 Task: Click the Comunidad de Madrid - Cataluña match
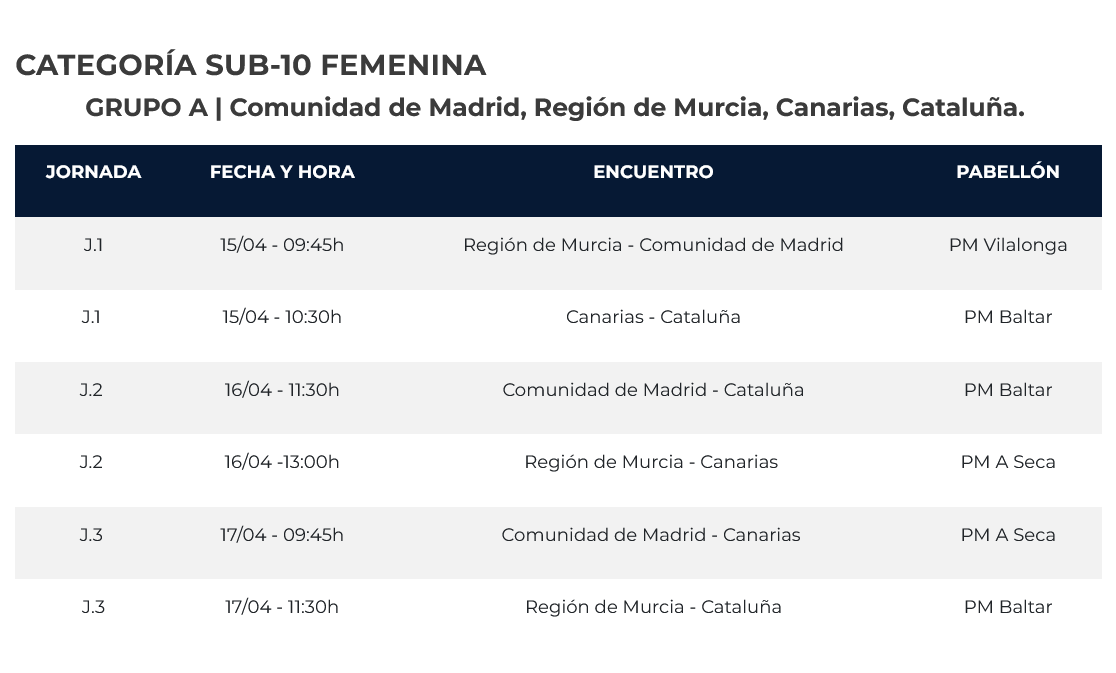point(653,390)
